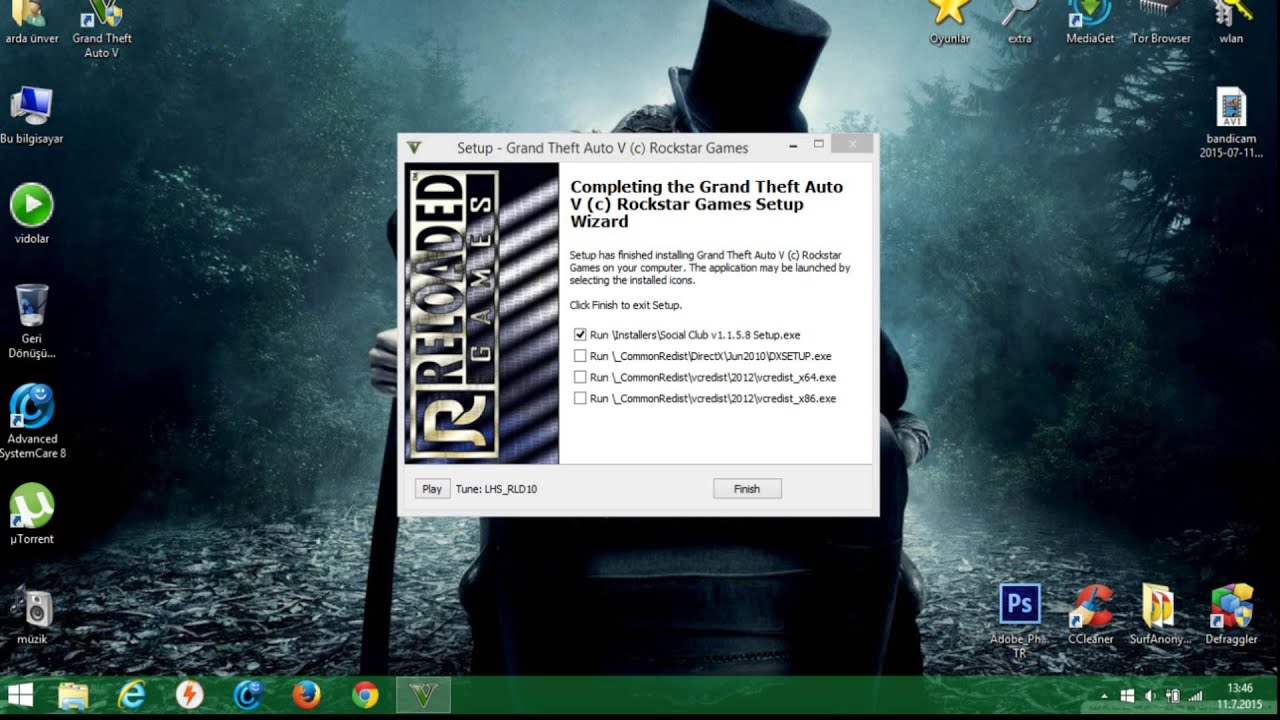Enable the Run vcredist_x86.exe checkbox

[x=580, y=398]
